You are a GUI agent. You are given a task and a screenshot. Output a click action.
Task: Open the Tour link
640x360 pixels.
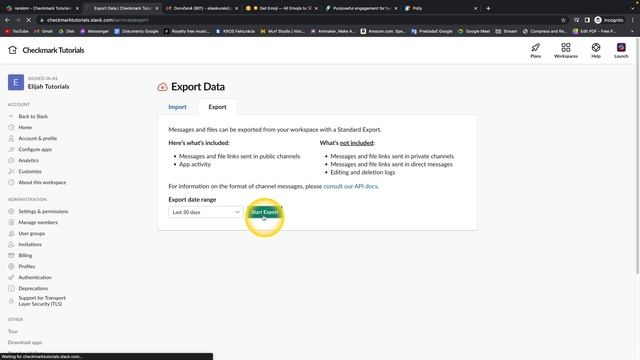pos(13,331)
